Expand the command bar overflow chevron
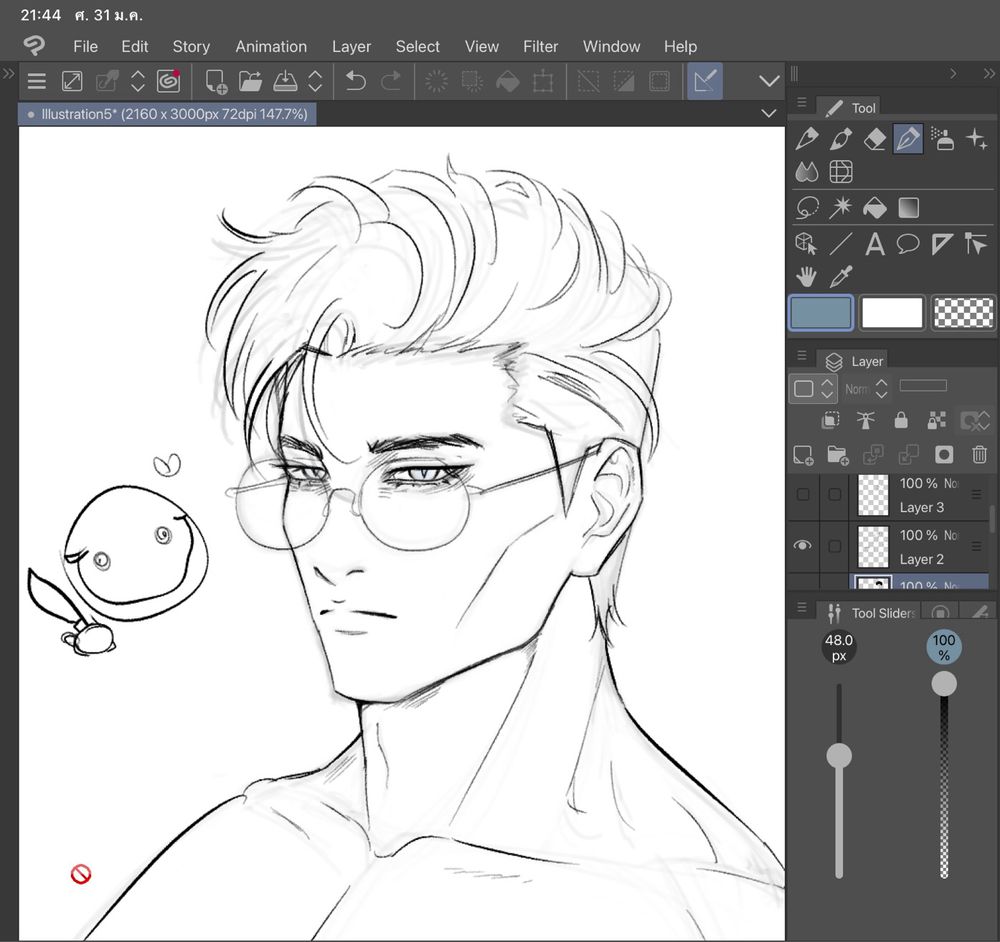The image size is (1000, 942). pos(769,81)
